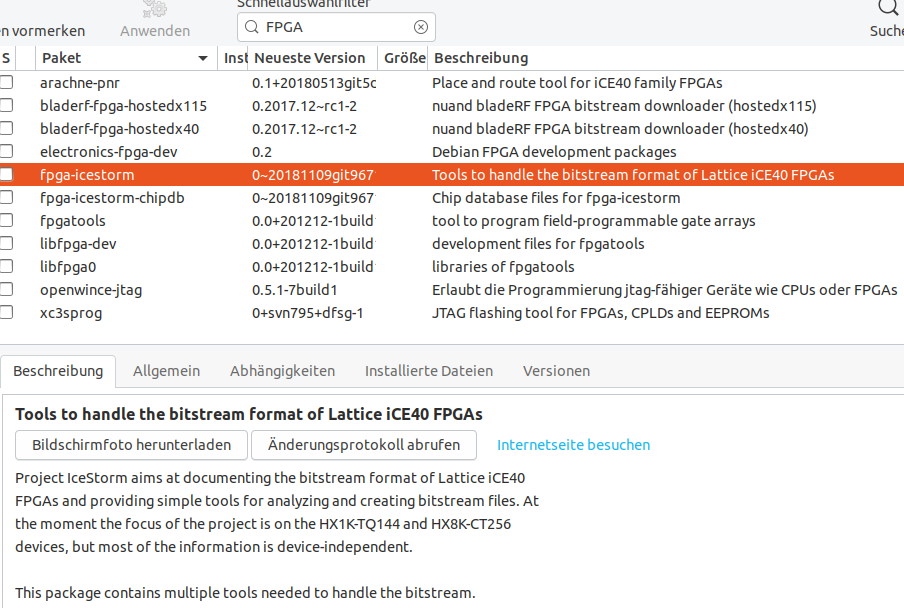This screenshot has height=608, width=904.
Task: Click 'Debian FPGA development packages' description
Action: pos(554,152)
